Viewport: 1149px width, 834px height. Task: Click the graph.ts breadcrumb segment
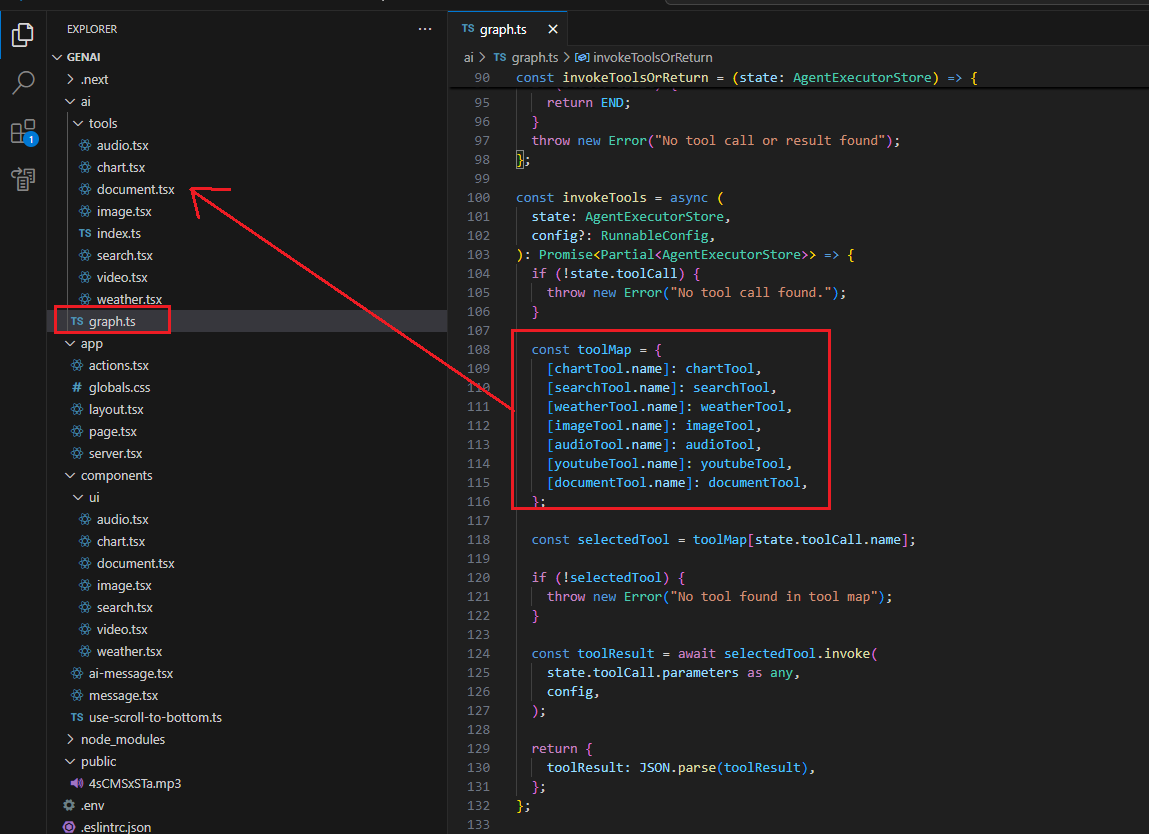click(535, 57)
